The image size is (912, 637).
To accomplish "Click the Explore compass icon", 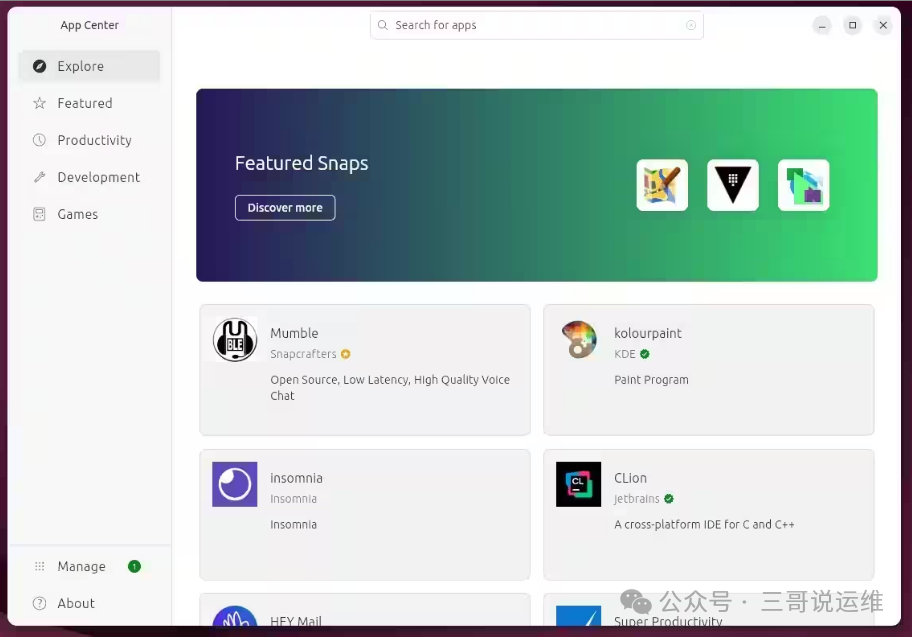I will click(x=40, y=66).
